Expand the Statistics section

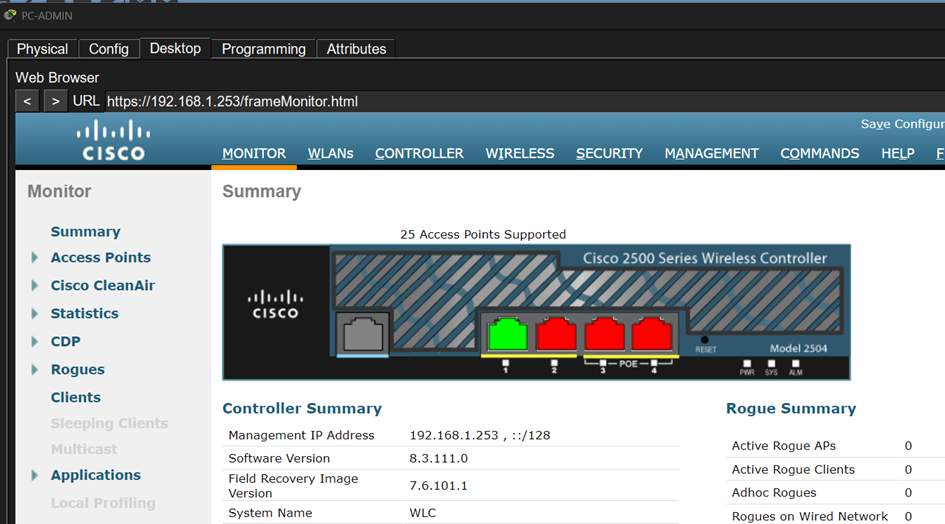[x=34, y=314]
